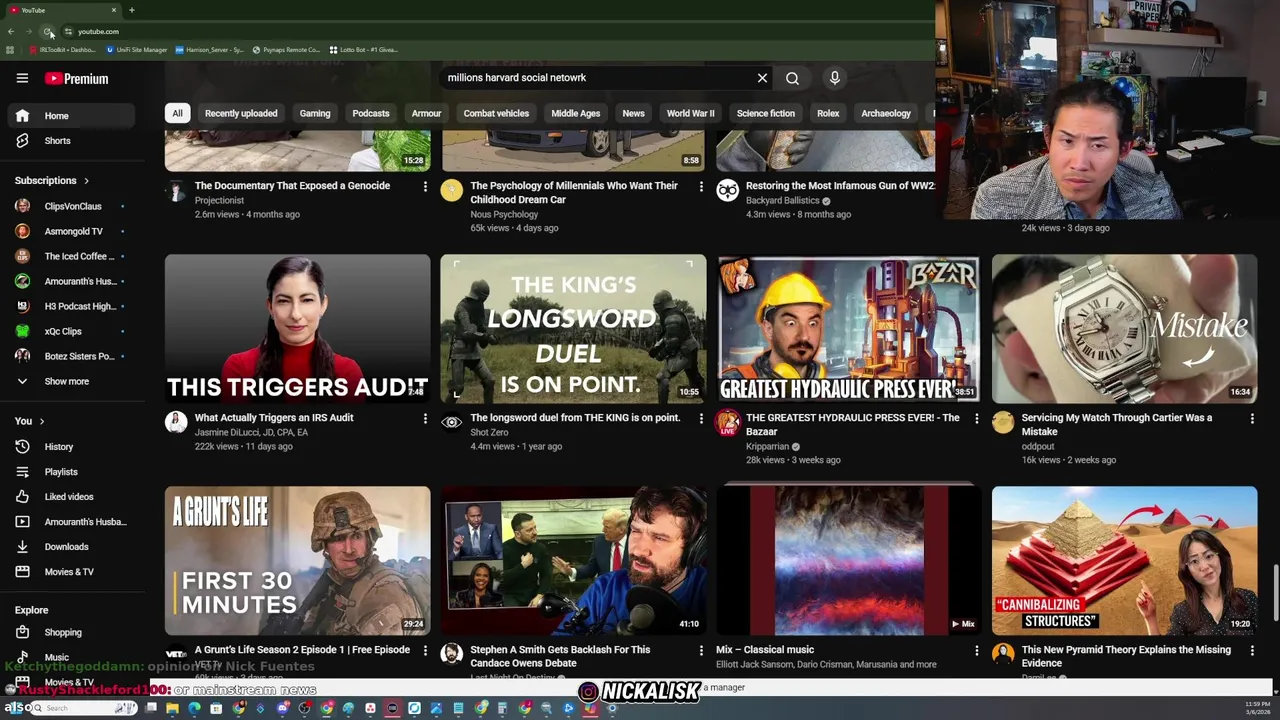Open options for longsword duel video
The image size is (1280, 720).
[701, 419]
